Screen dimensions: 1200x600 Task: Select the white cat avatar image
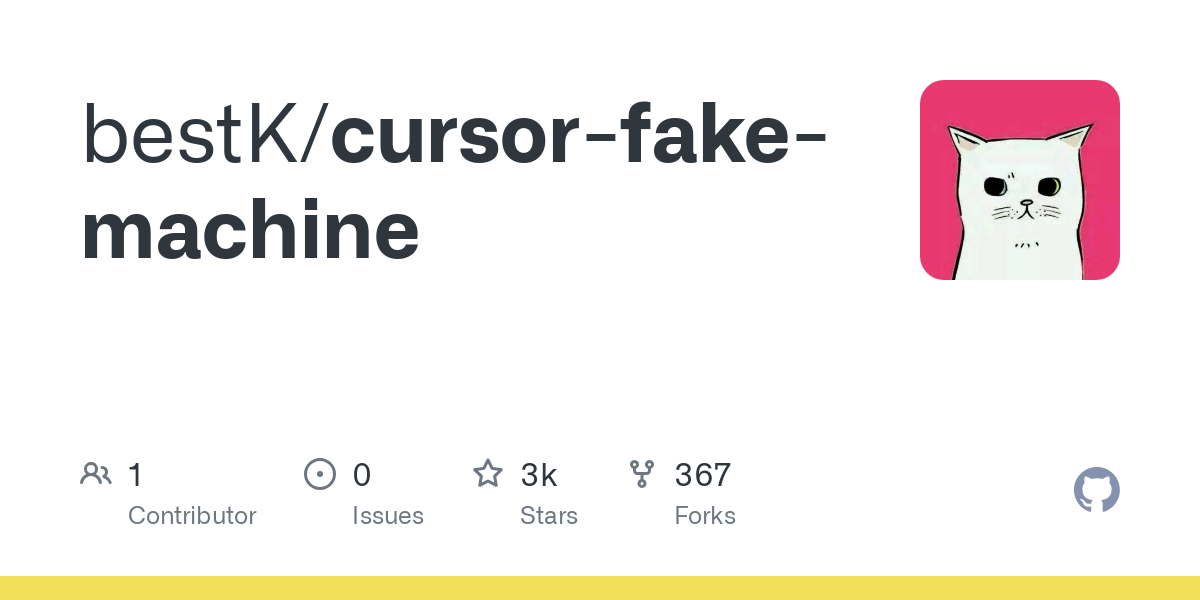coord(1020,180)
